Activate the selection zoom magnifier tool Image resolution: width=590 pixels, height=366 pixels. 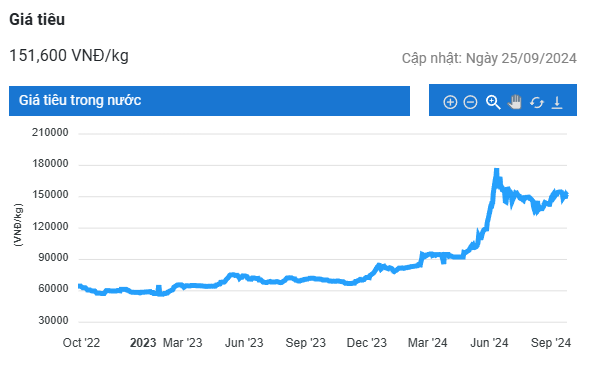[493, 102]
